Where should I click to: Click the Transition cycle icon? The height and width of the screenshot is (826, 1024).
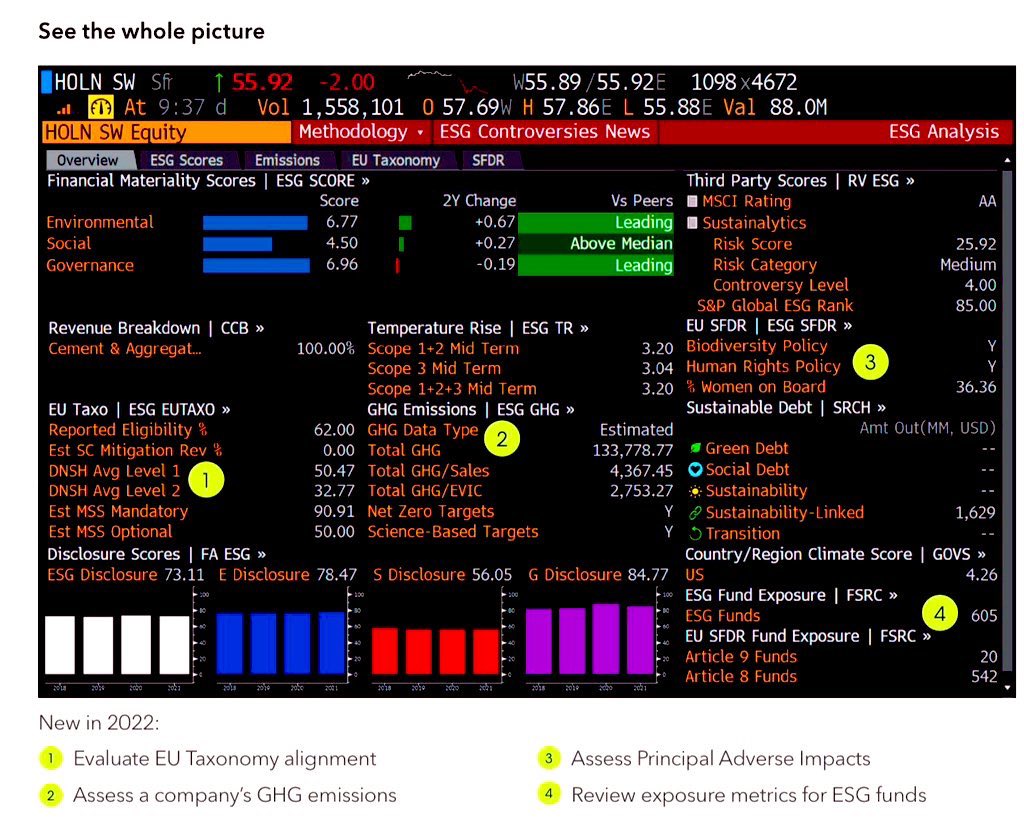pos(696,534)
